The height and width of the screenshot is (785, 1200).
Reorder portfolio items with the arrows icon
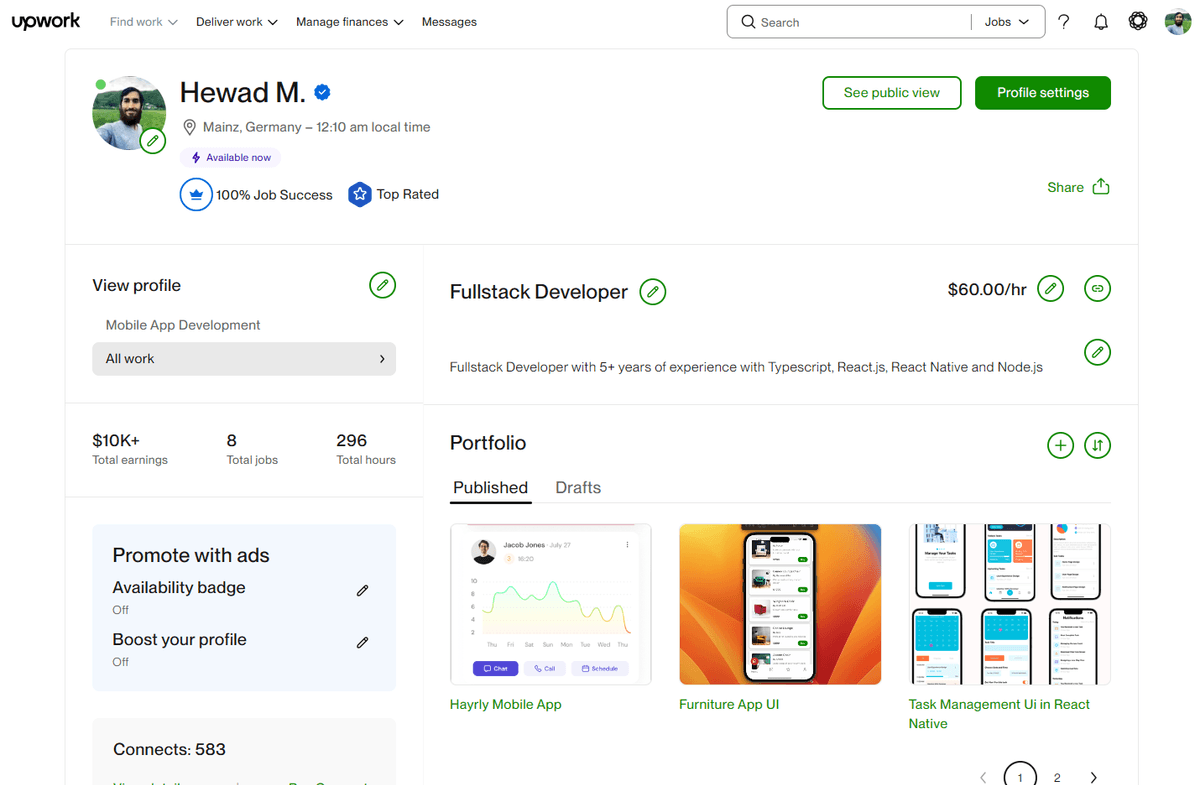point(1097,445)
